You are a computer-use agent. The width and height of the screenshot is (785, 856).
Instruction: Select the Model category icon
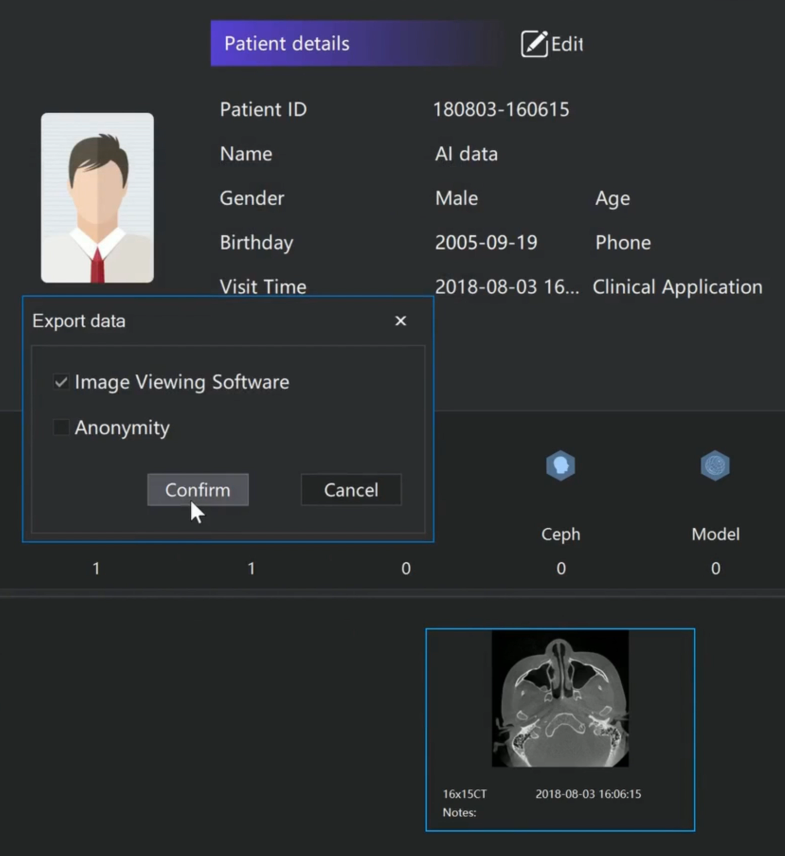[715, 466]
